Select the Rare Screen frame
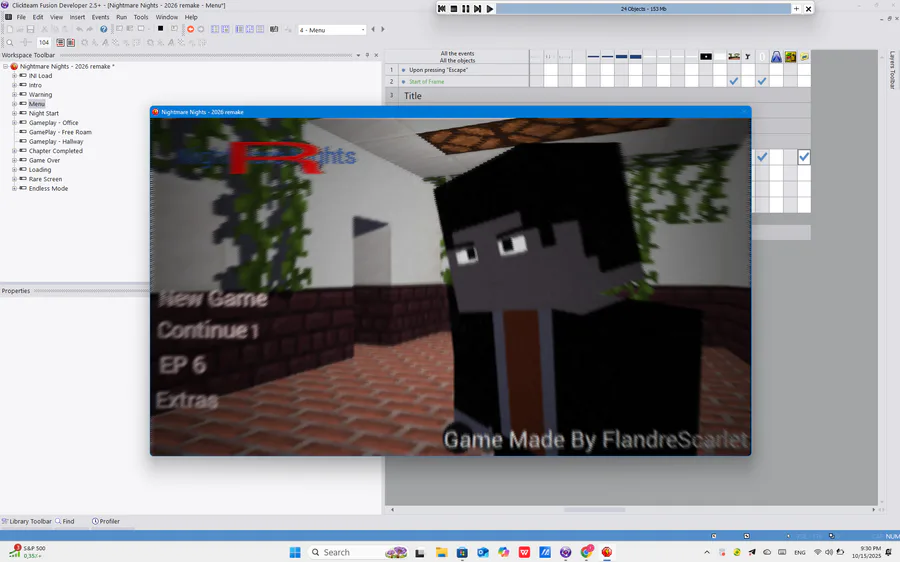The width and height of the screenshot is (900, 562). pos(45,179)
